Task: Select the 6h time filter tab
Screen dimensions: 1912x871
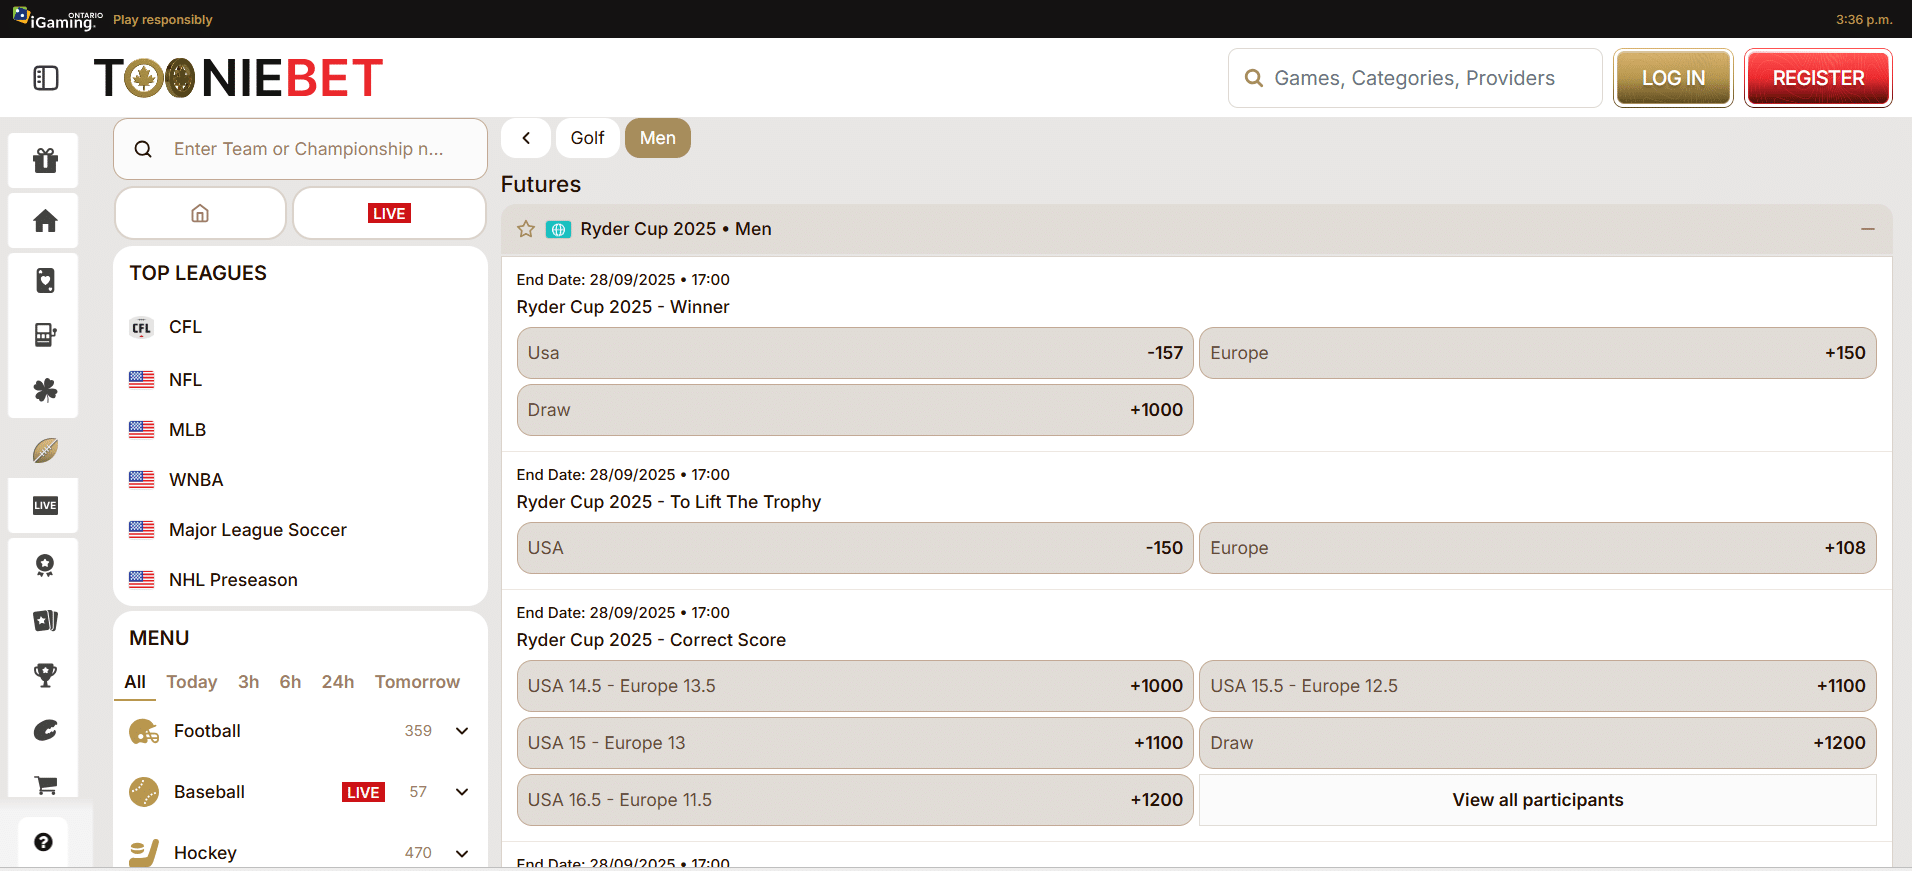Action: coord(290,682)
